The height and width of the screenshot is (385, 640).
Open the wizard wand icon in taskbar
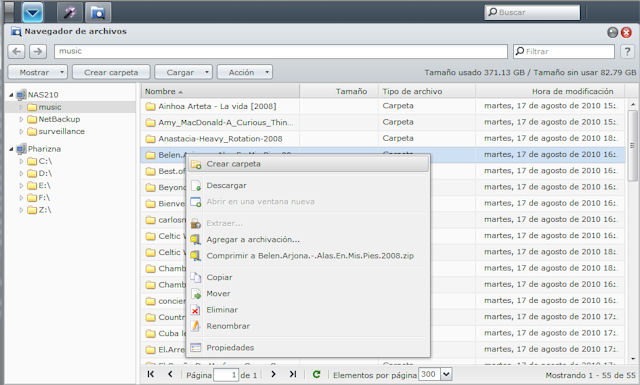tap(70, 12)
